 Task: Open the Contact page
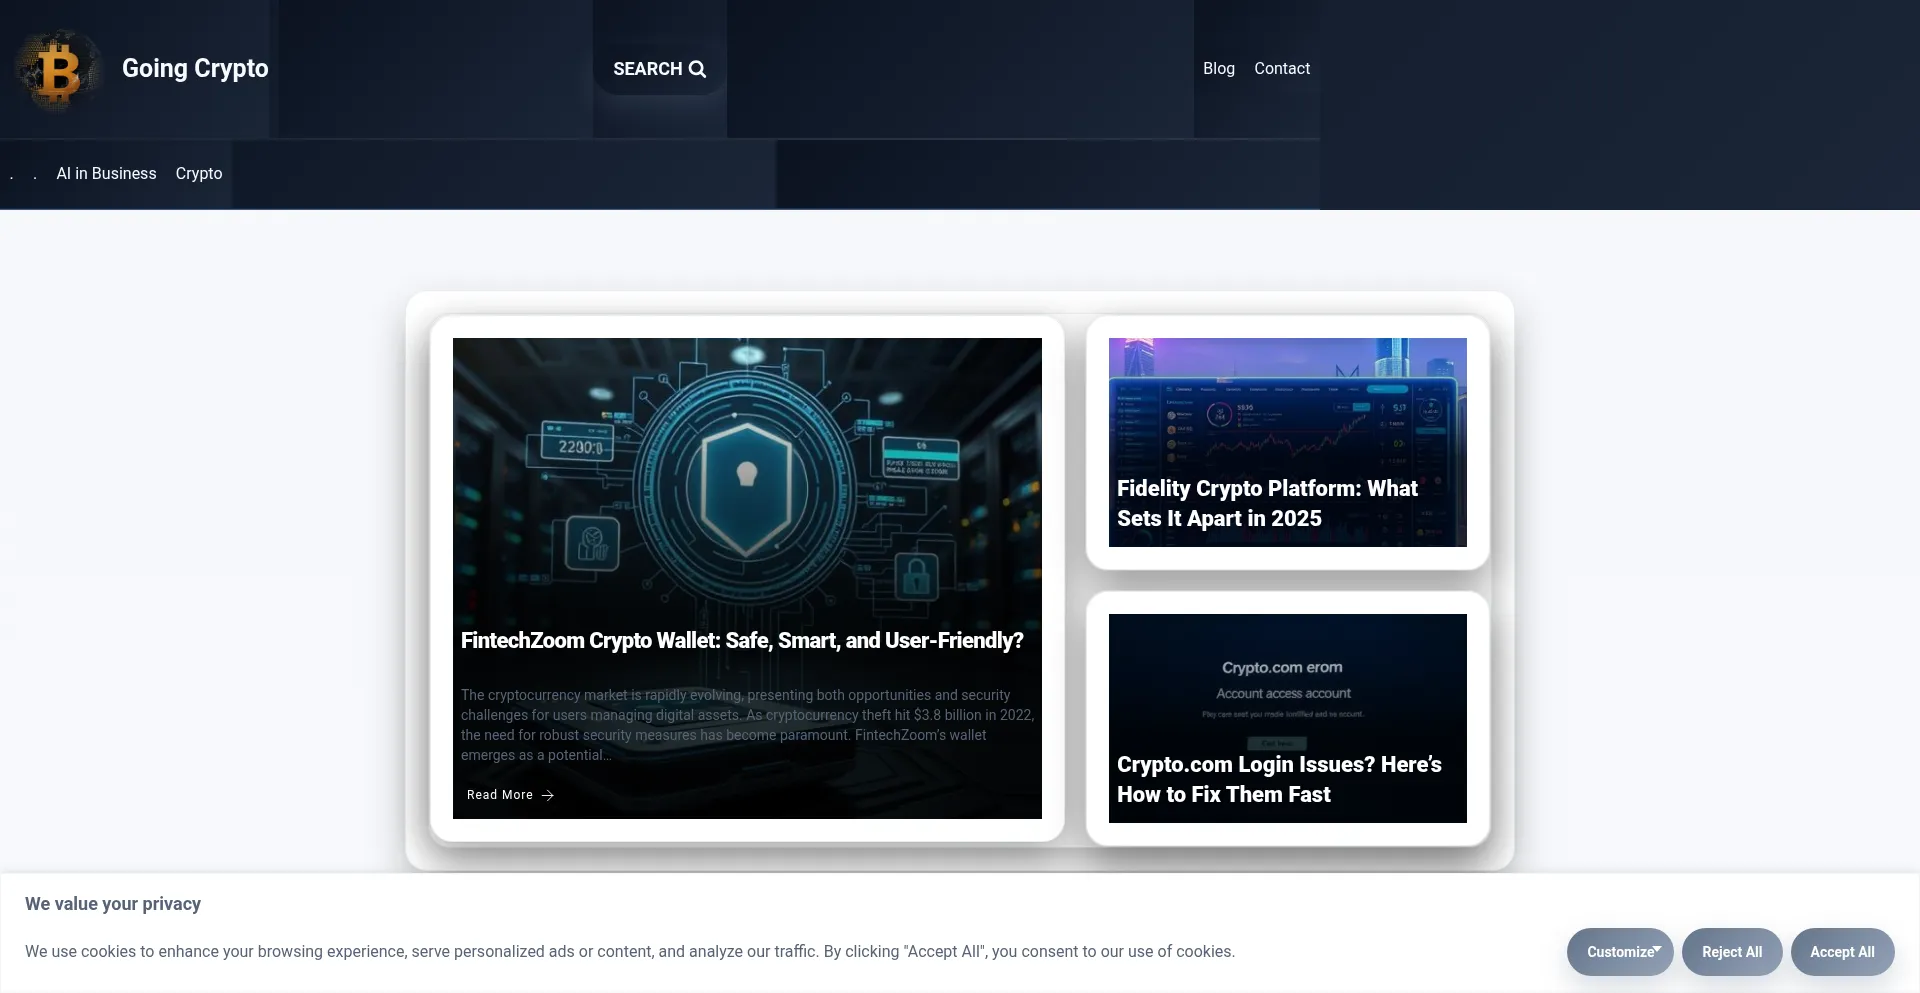pyautogui.click(x=1282, y=68)
